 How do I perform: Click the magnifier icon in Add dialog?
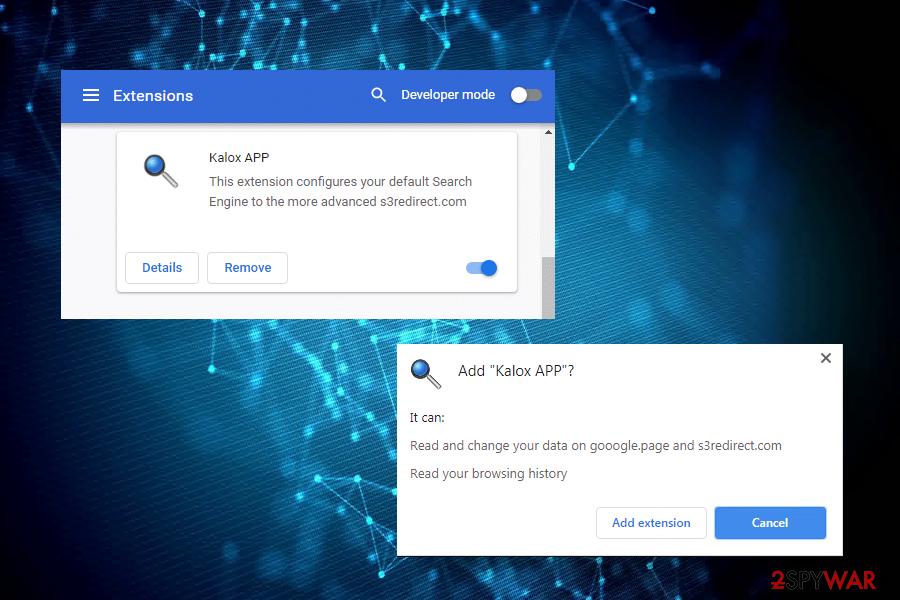[425, 374]
